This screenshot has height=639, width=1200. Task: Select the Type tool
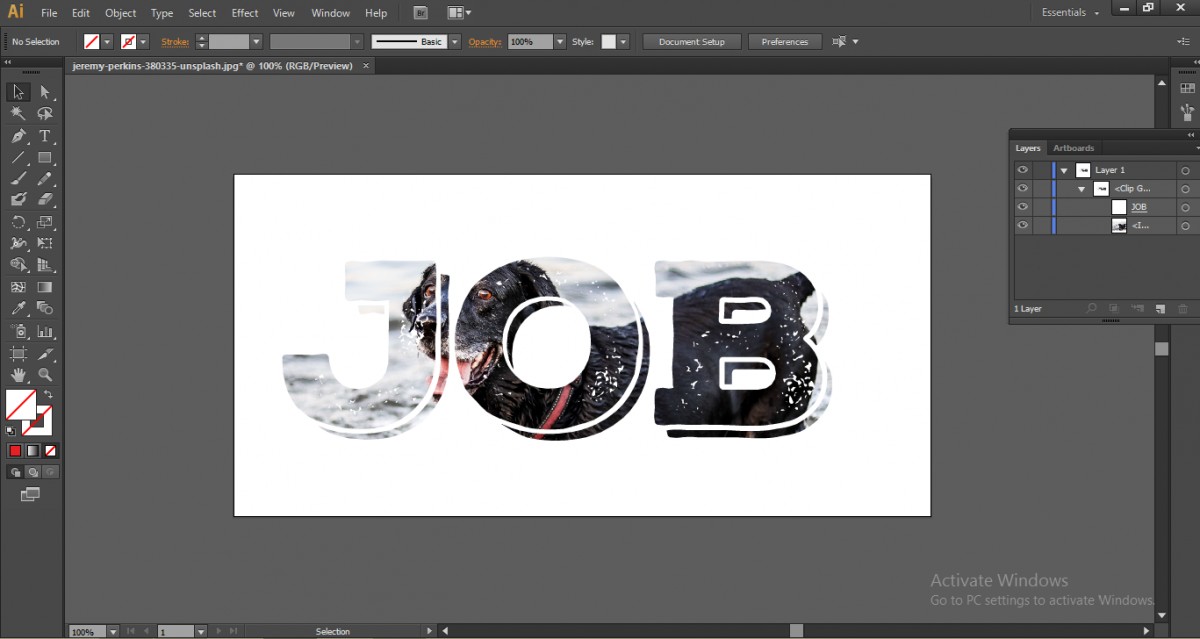pyautogui.click(x=46, y=136)
